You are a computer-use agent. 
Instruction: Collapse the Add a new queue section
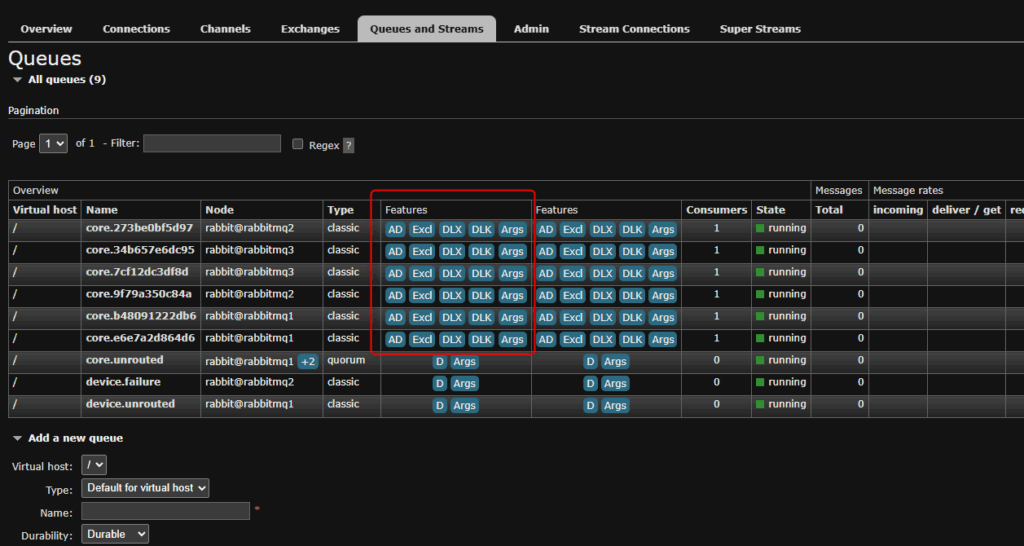tap(17, 438)
